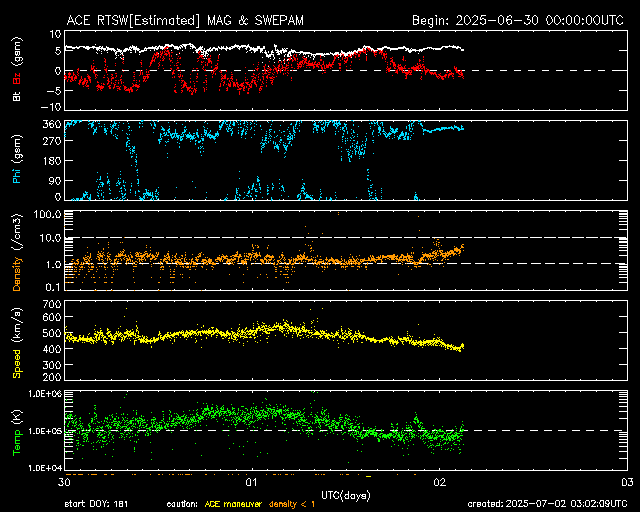This screenshot has height=512, width=640.
Task: Click the yellow Speed (km/s) axis label
Action: click(x=17, y=343)
